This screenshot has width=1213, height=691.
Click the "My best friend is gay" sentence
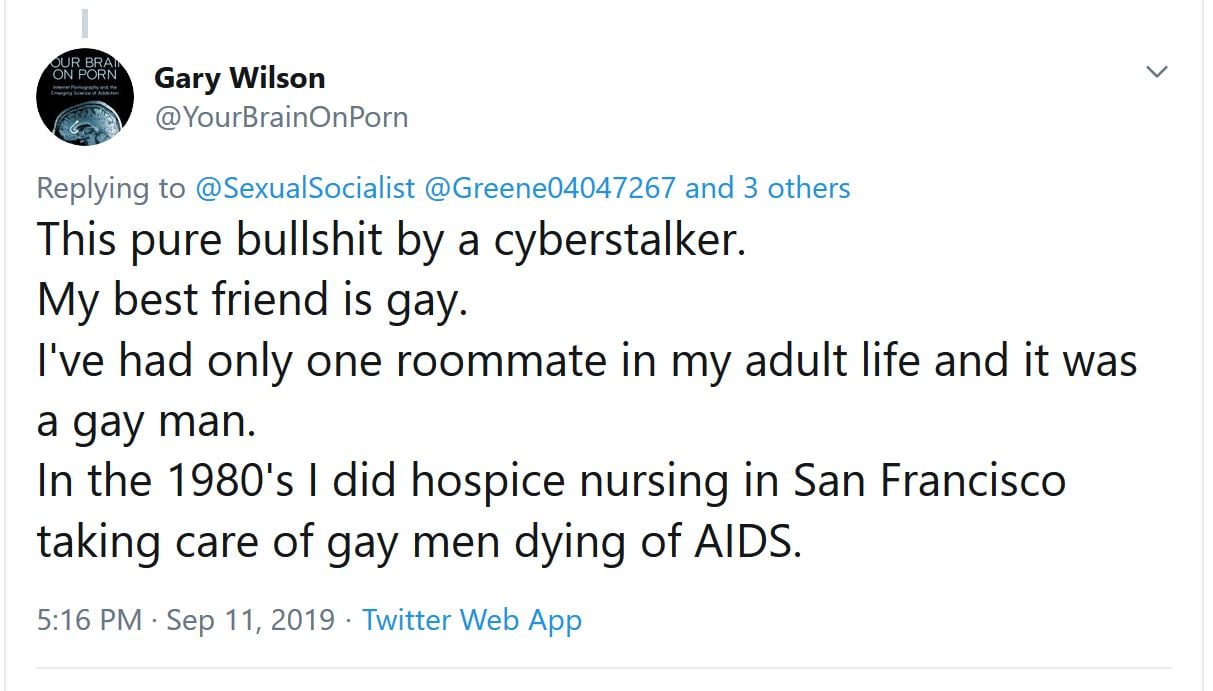(x=252, y=300)
